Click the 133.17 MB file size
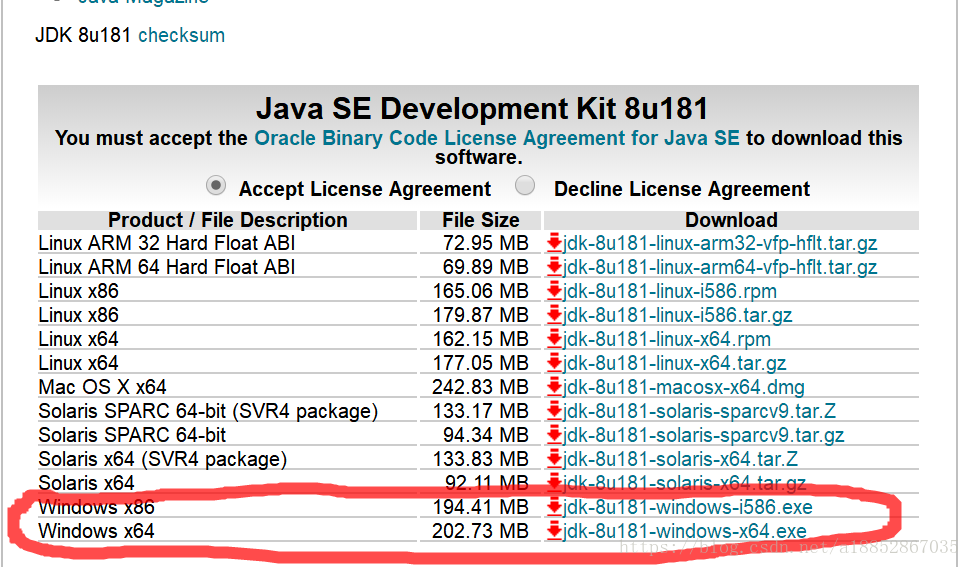Viewport: 970px width, 567px height. tap(481, 411)
